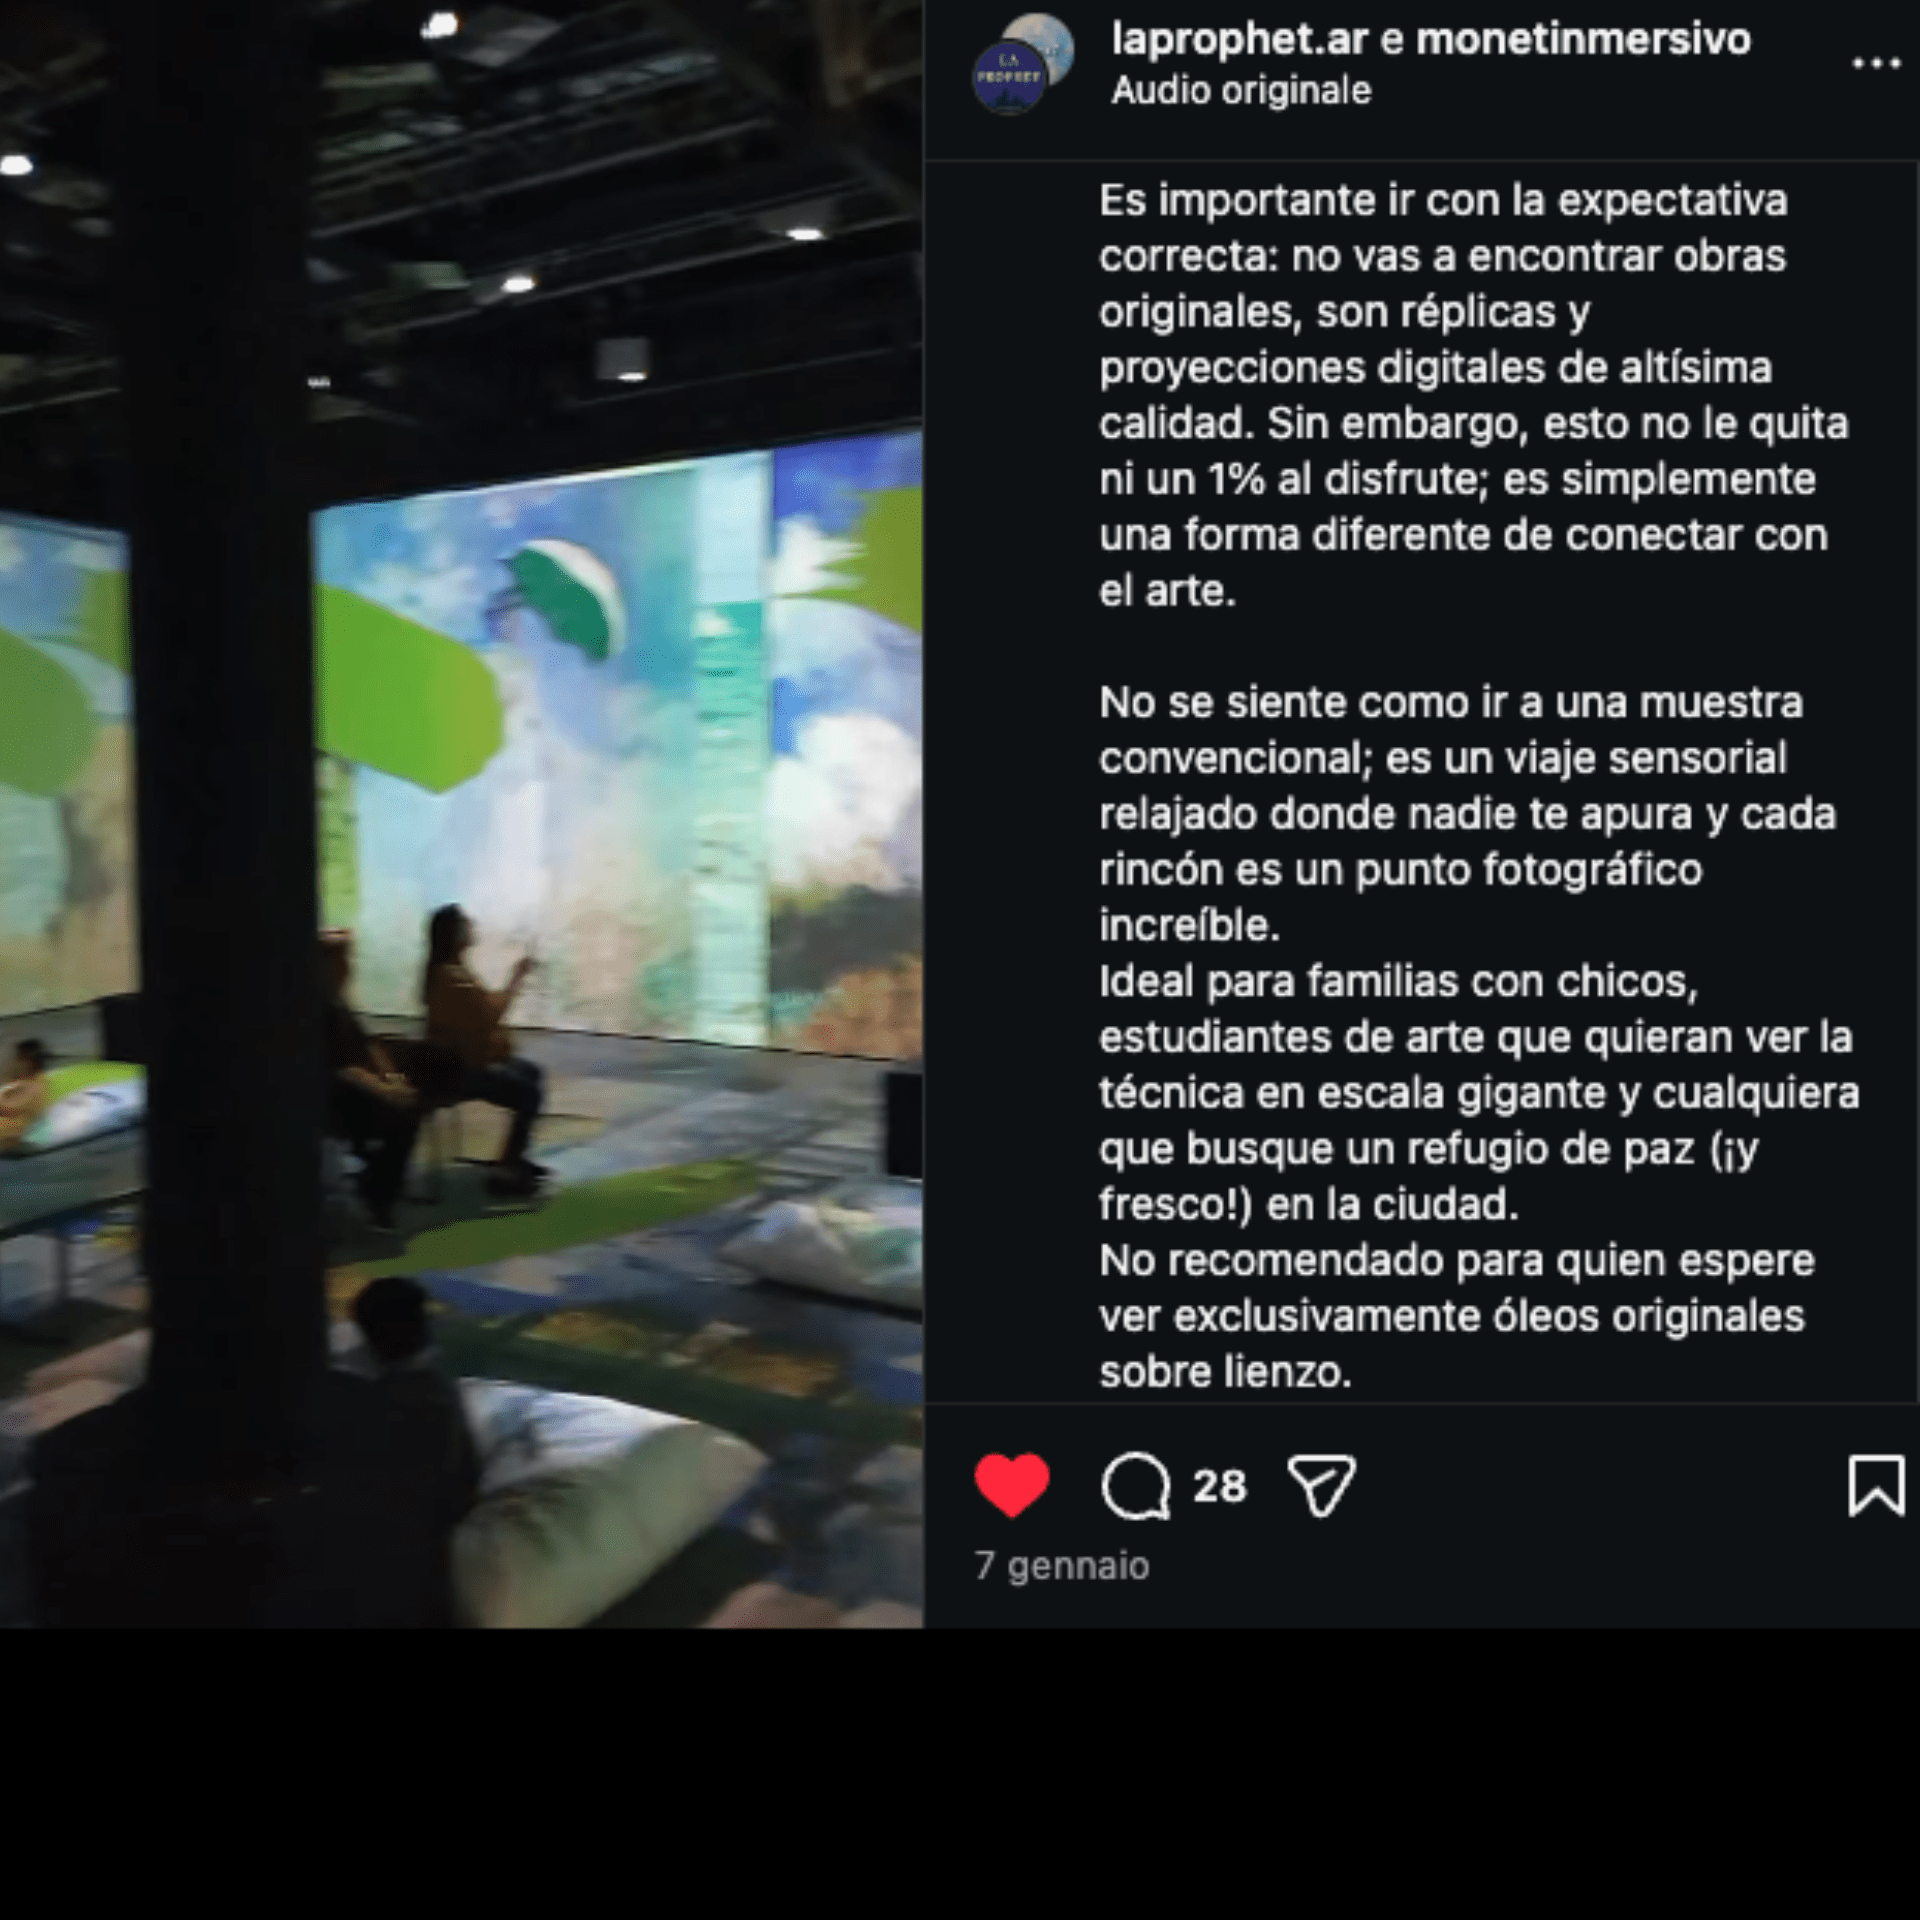Click the line Ideal para familias con chicos
1920x1920 pixels.
coord(1399,981)
